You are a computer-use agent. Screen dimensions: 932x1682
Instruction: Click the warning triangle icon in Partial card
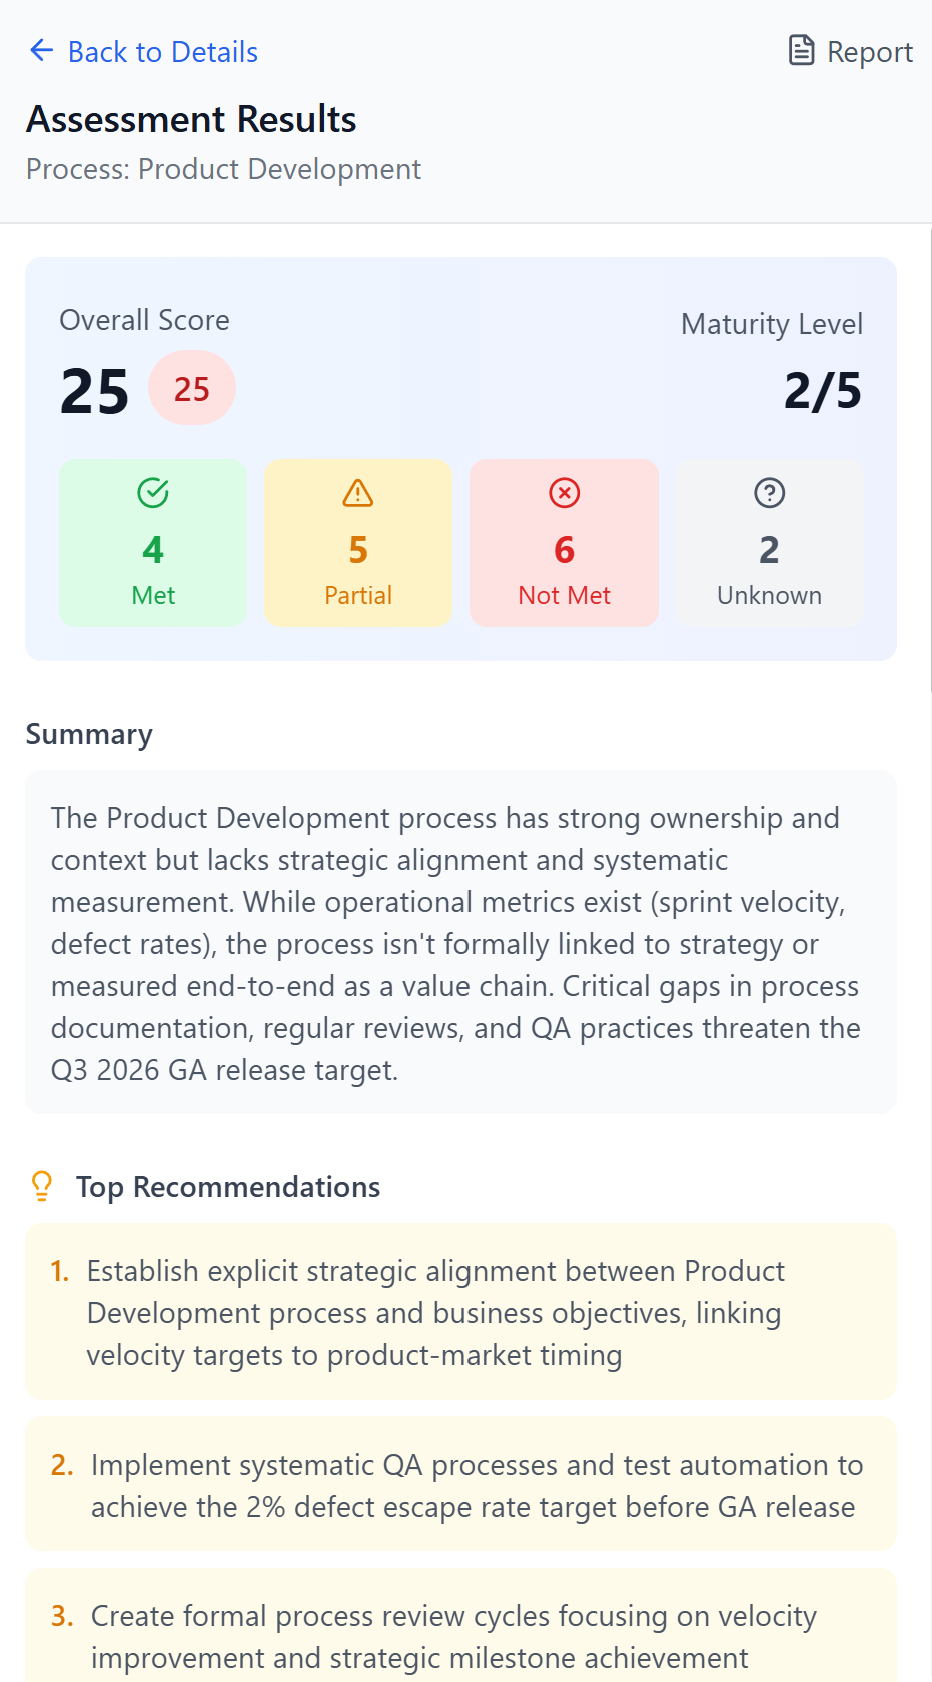[x=357, y=492]
